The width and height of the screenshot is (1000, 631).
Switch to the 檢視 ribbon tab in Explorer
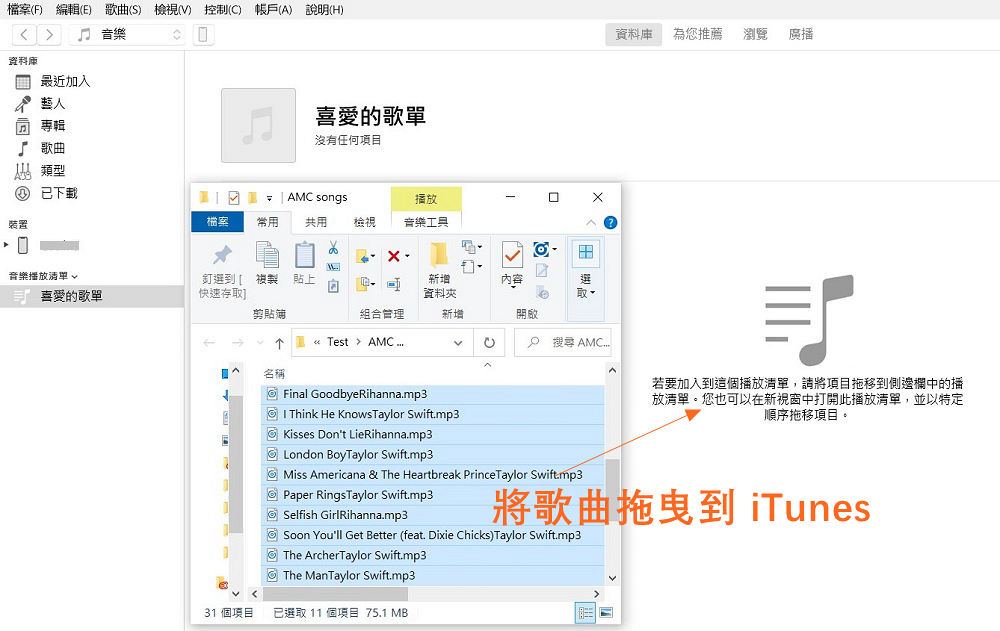point(364,221)
